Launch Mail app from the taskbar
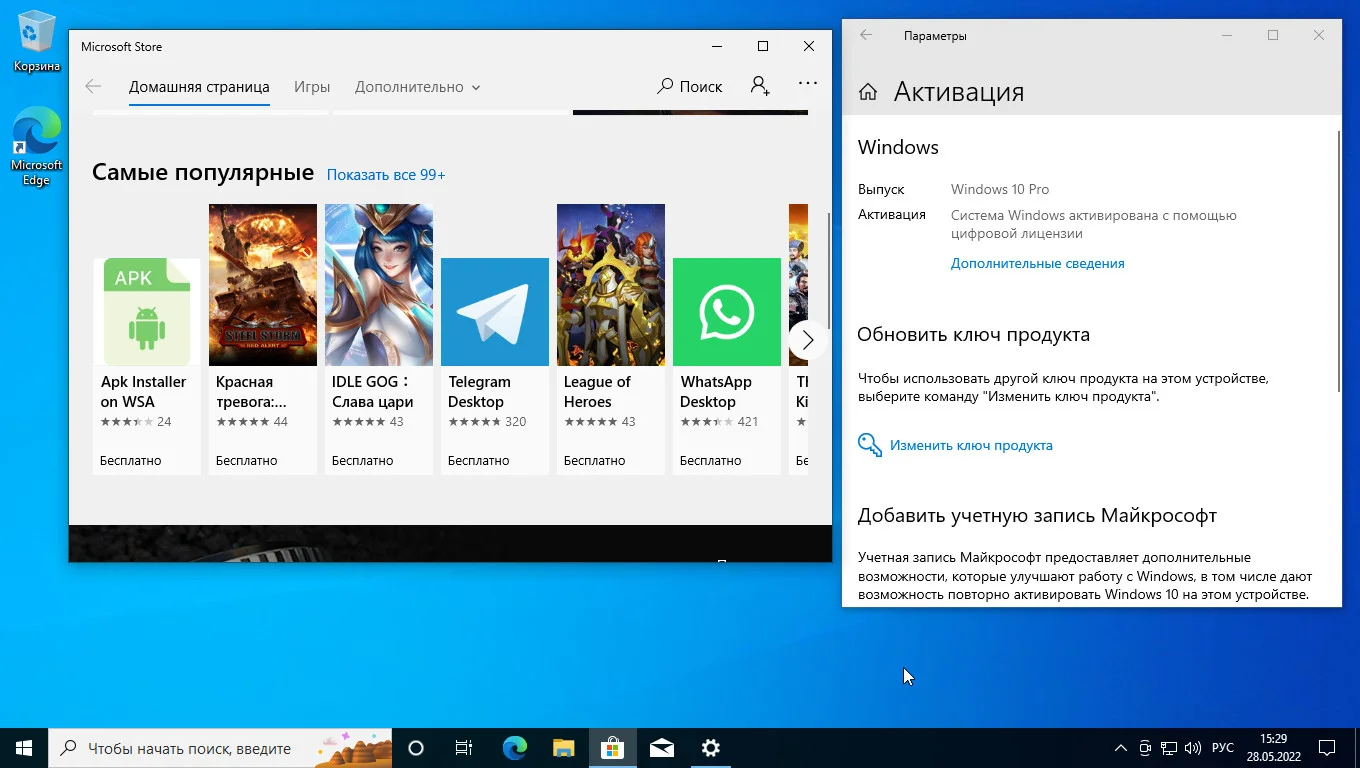 coord(661,748)
